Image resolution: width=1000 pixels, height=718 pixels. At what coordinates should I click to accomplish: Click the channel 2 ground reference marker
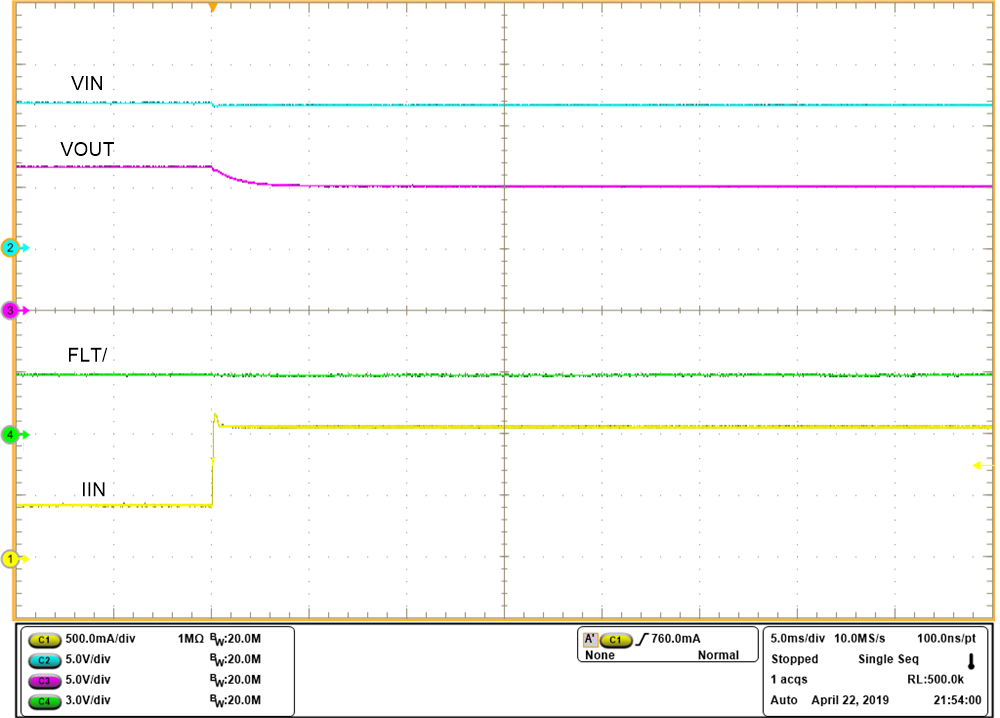coord(8,249)
